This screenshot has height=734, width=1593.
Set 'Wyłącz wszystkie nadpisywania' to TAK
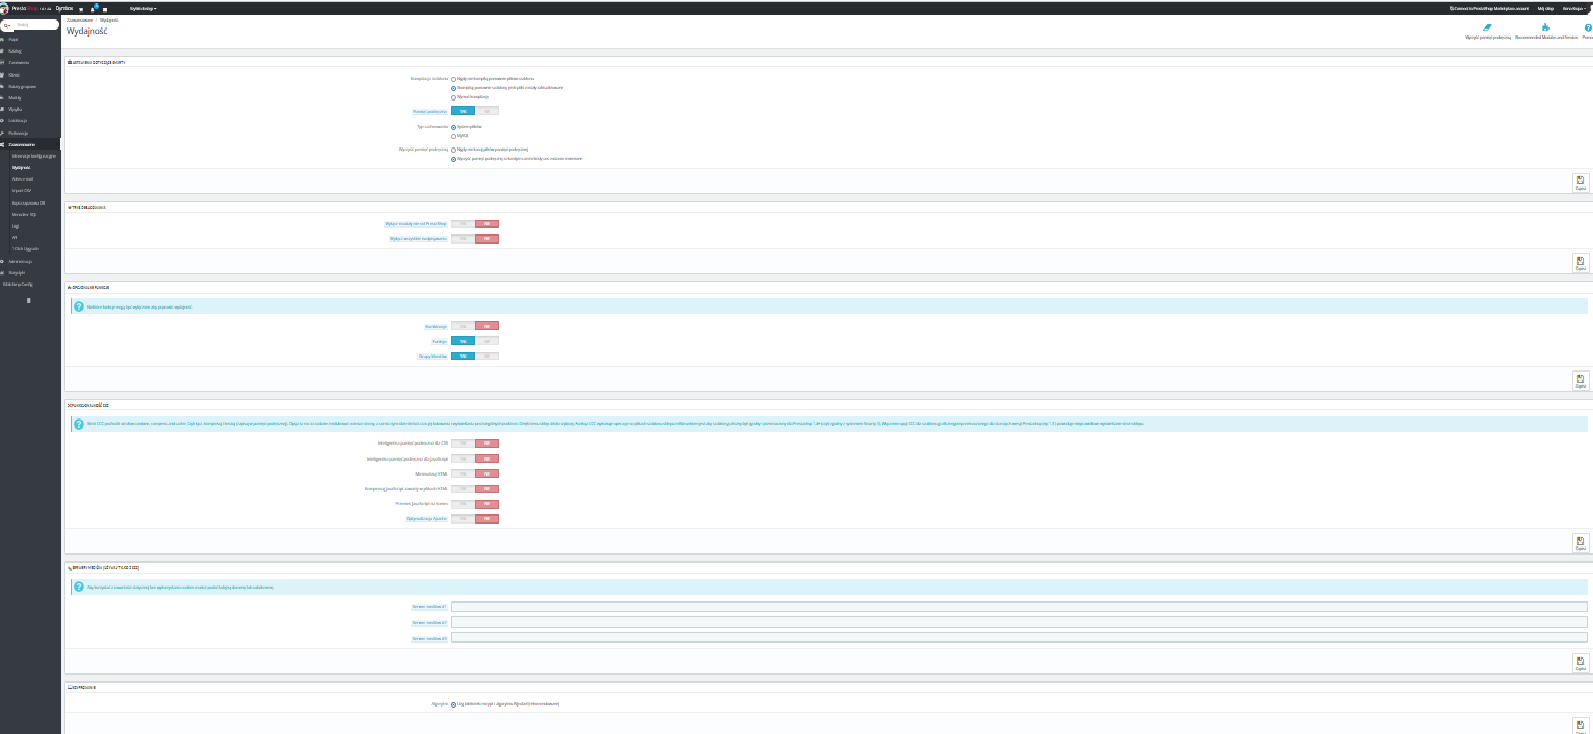coord(463,239)
